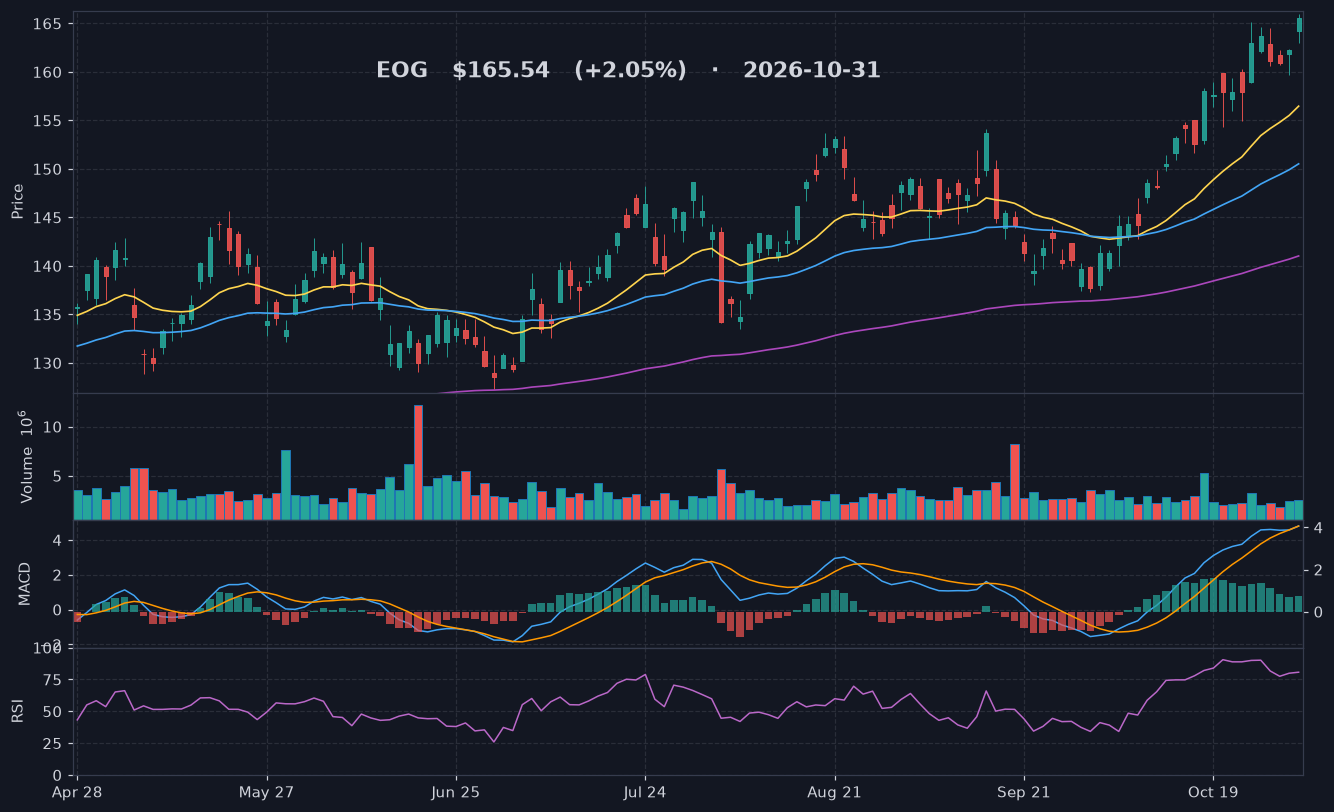Viewport: 1334px width, 812px height.
Task: Click the 100 tick on RSI axis
Action: point(46,649)
